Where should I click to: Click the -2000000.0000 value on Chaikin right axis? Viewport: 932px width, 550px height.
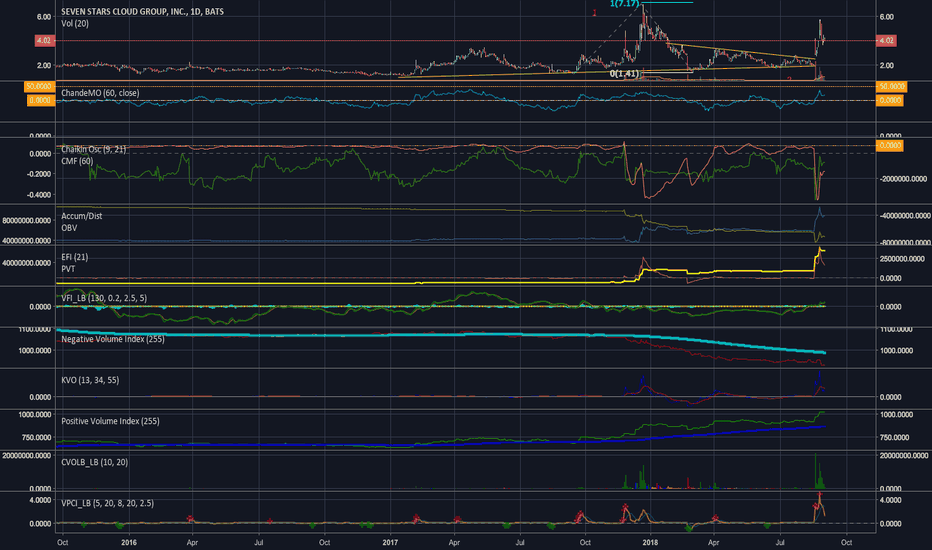(x=903, y=178)
